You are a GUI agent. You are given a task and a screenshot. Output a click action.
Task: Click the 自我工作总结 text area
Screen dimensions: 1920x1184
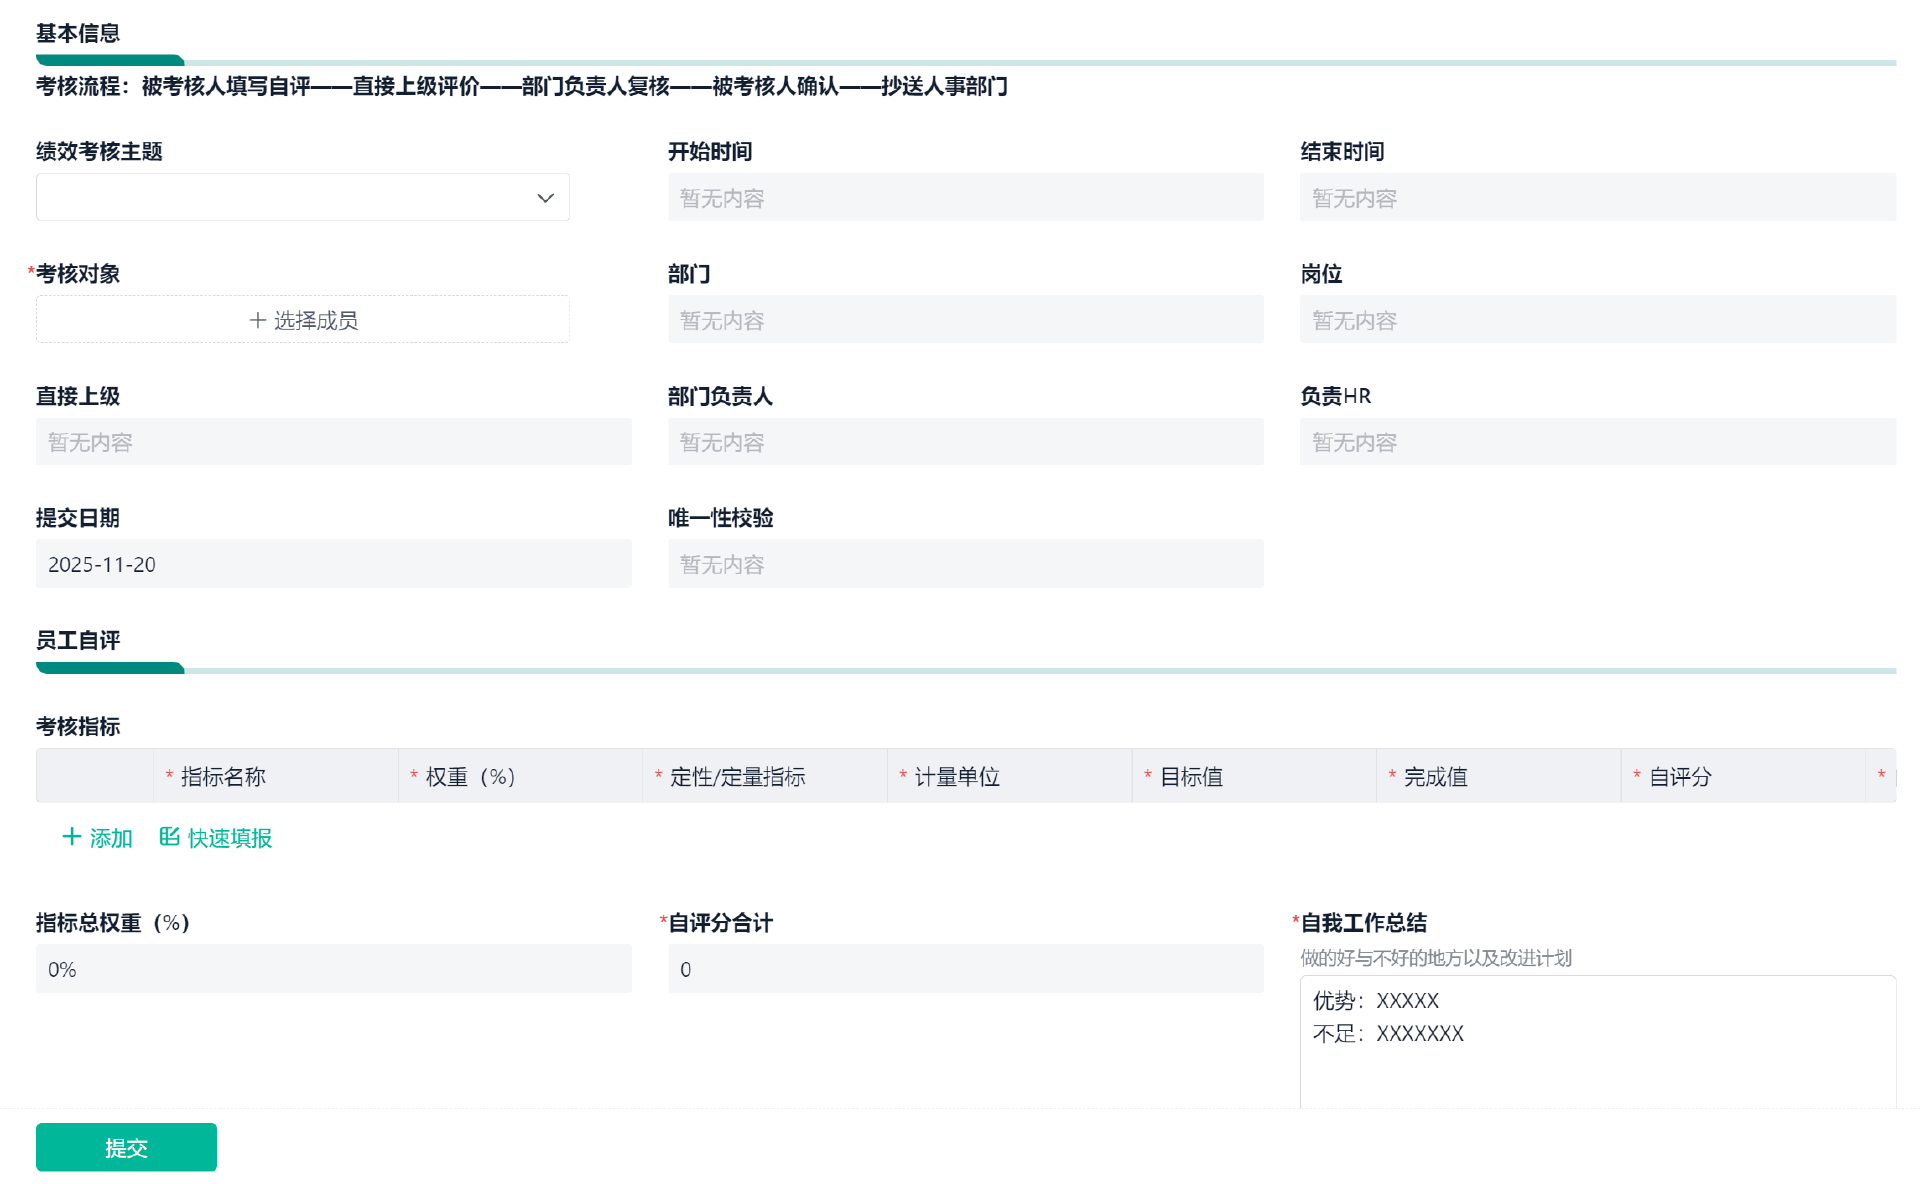tap(1597, 1045)
